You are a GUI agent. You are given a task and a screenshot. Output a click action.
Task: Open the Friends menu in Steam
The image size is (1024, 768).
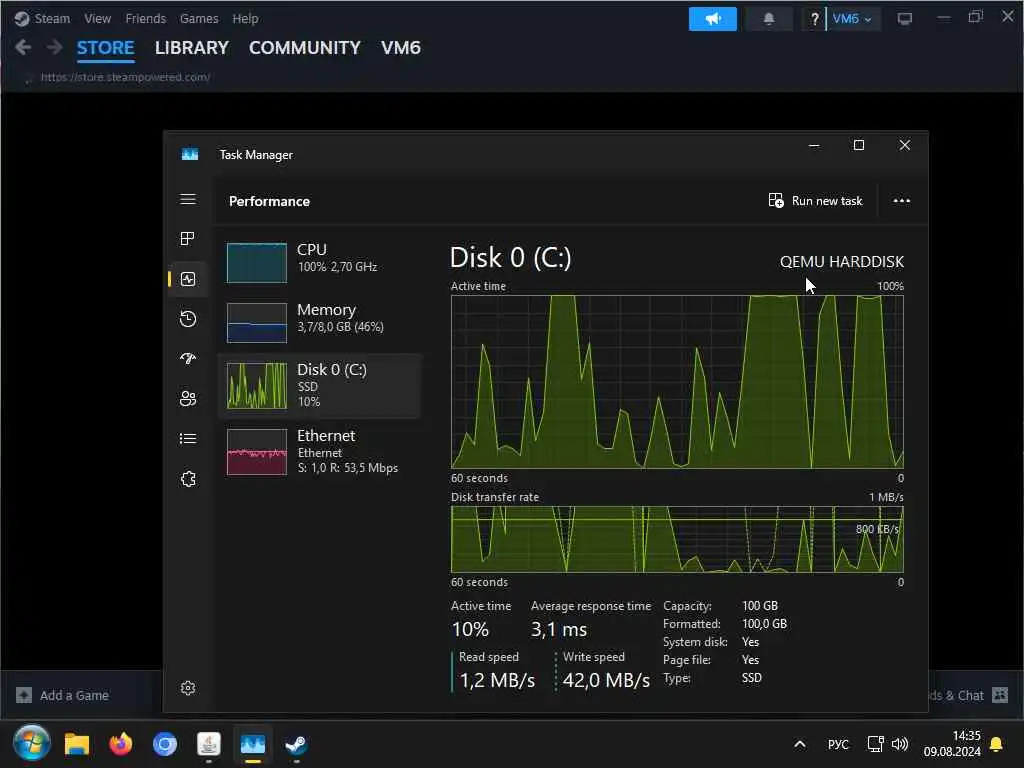tap(146, 18)
